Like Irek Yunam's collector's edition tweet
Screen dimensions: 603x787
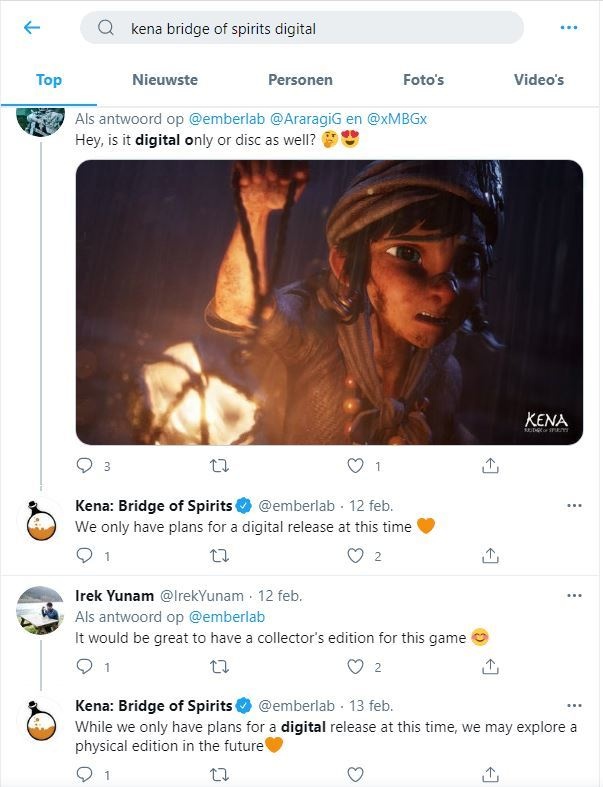click(x=355, y=667)
